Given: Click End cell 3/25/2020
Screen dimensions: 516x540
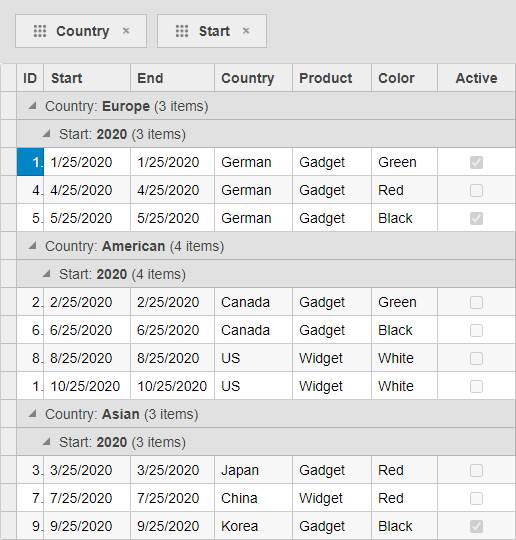Looking at the screenshot, I should (x=173, y=470).
